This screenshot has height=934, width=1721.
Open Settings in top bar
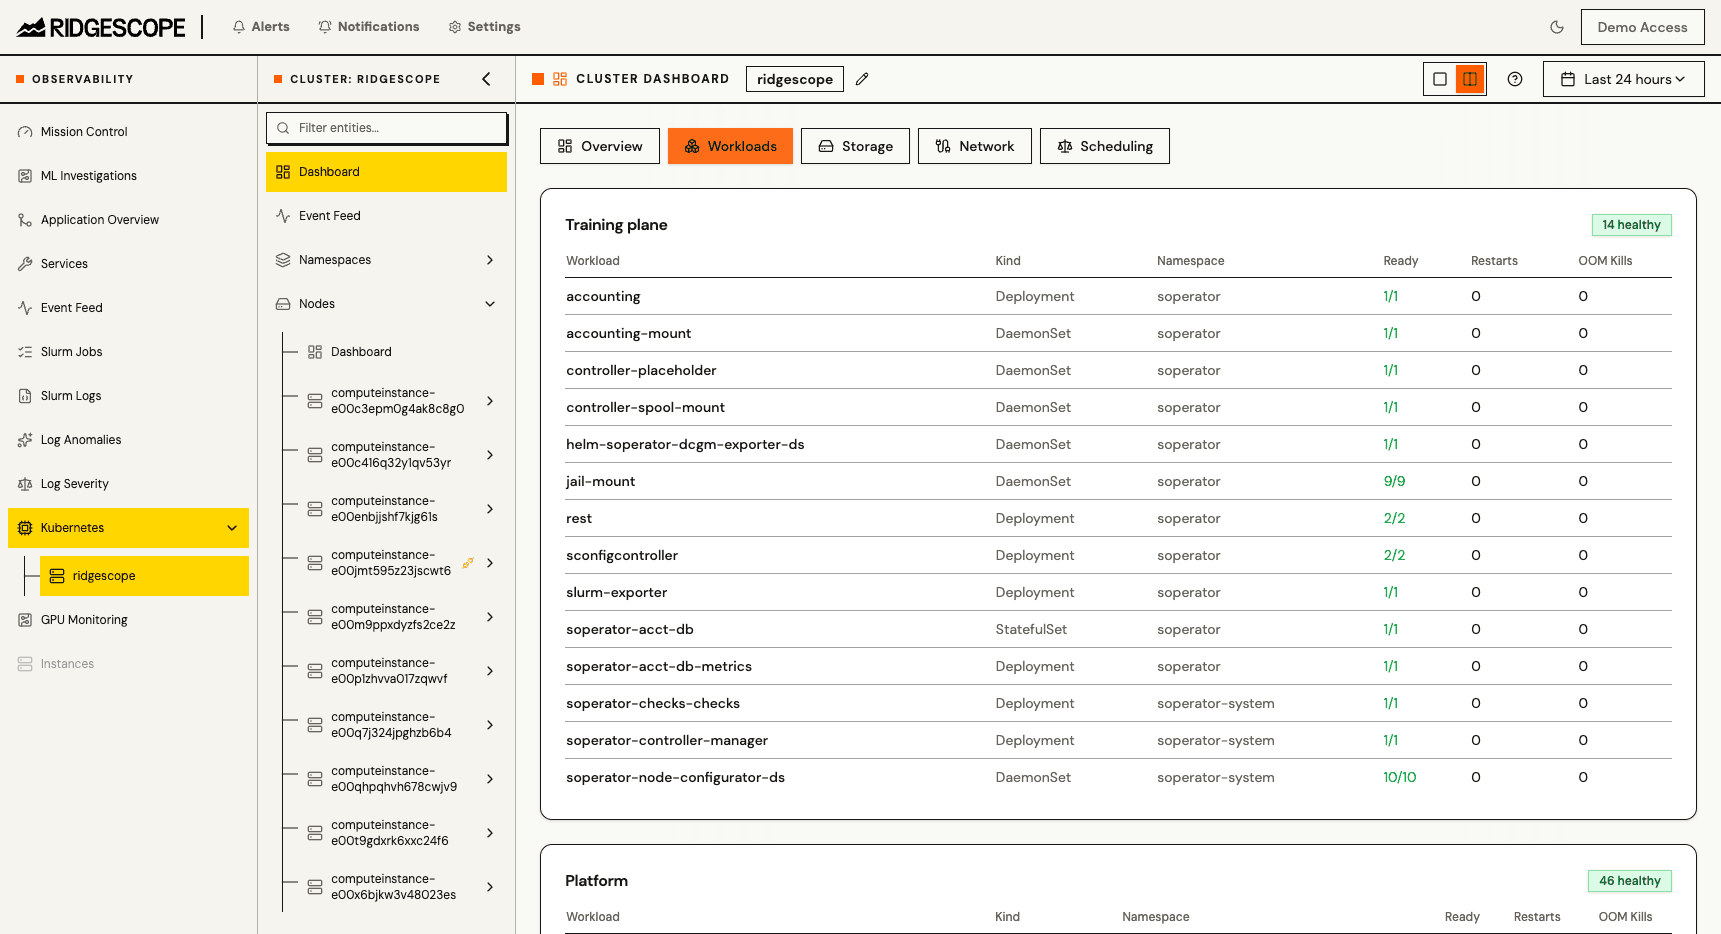coord(484,27)
